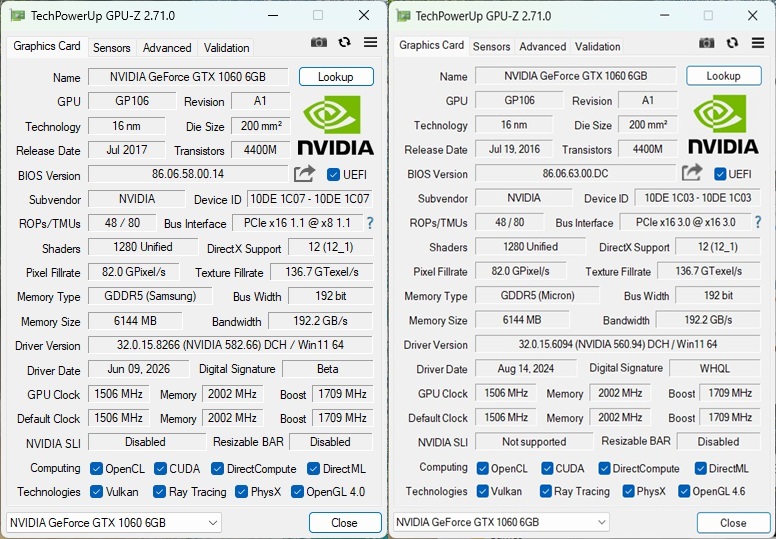Switch to Validation tab in right window

tap(597, 47)
